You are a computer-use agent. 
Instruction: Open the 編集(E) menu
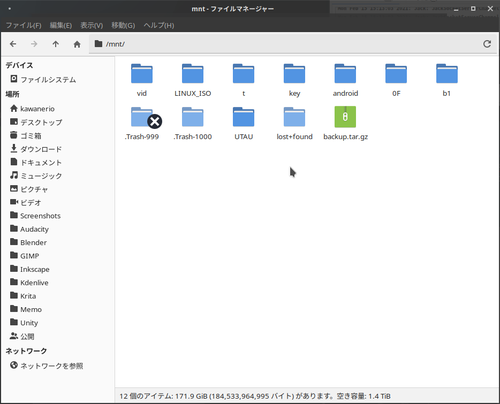pyautogui.click(x=61, y=25)
